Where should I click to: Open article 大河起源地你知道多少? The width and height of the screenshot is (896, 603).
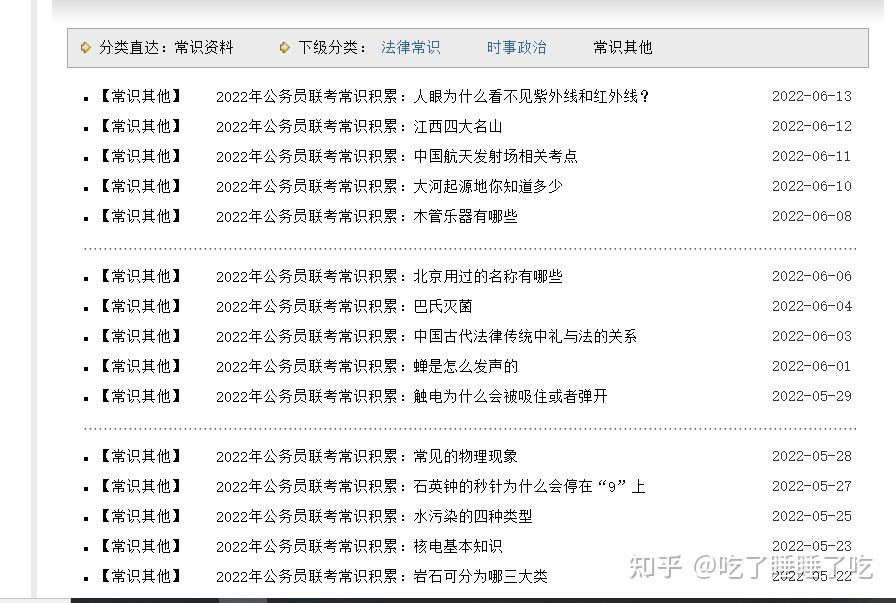389,186
